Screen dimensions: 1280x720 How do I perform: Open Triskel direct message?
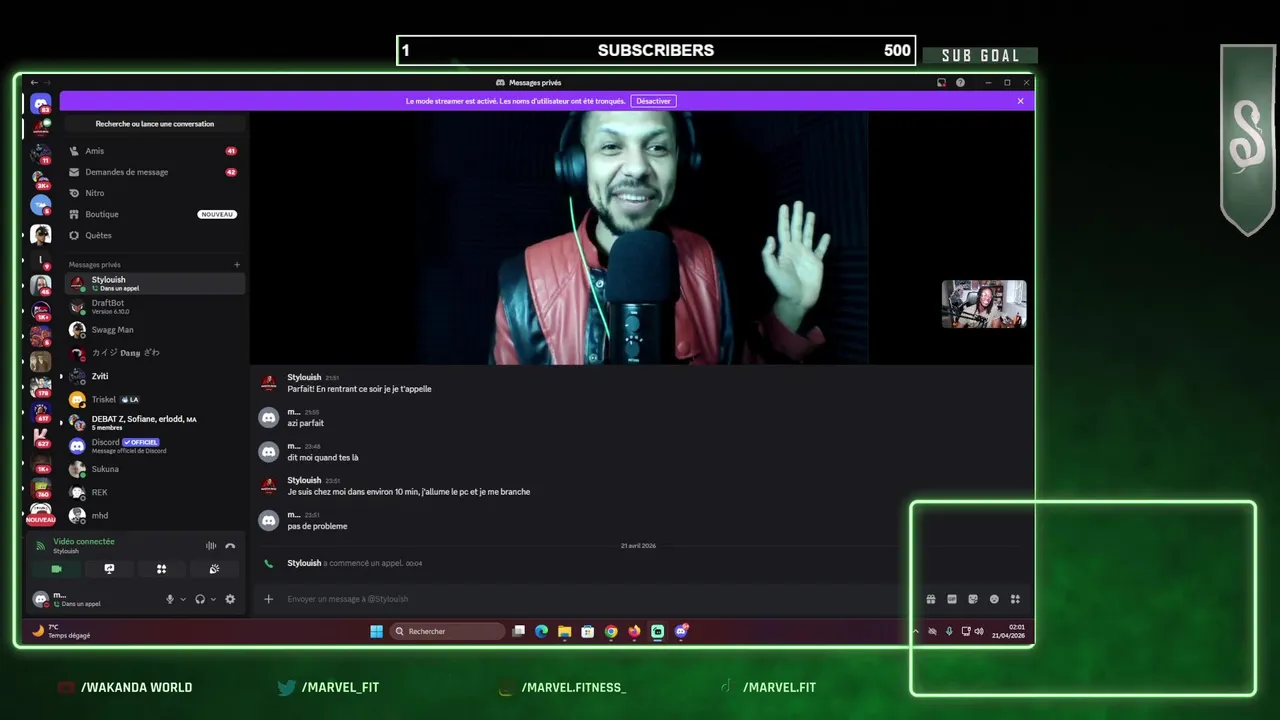coord(155,399)
